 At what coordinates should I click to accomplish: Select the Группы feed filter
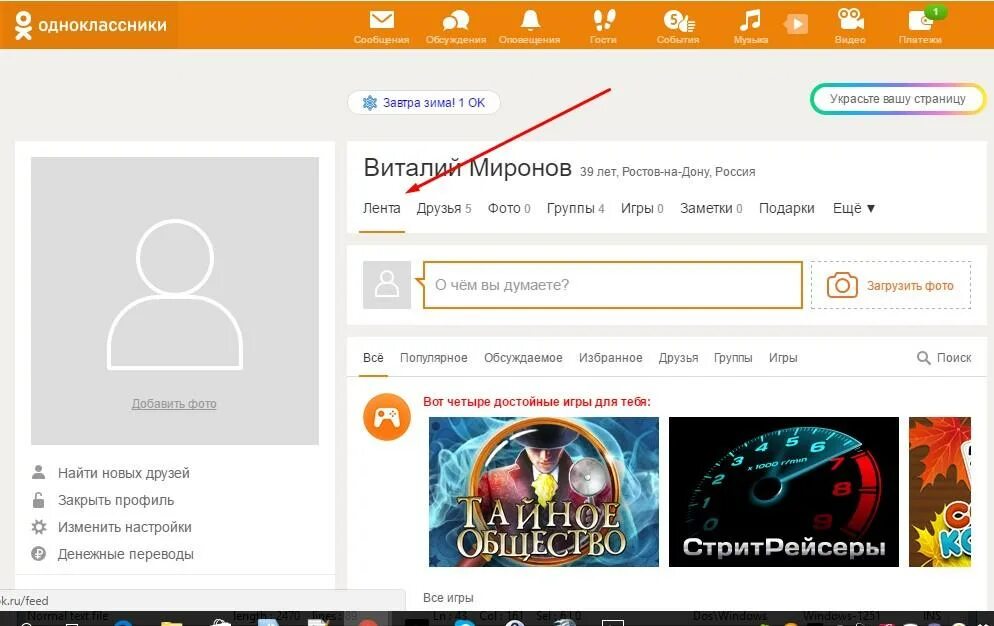coord(733,358)
